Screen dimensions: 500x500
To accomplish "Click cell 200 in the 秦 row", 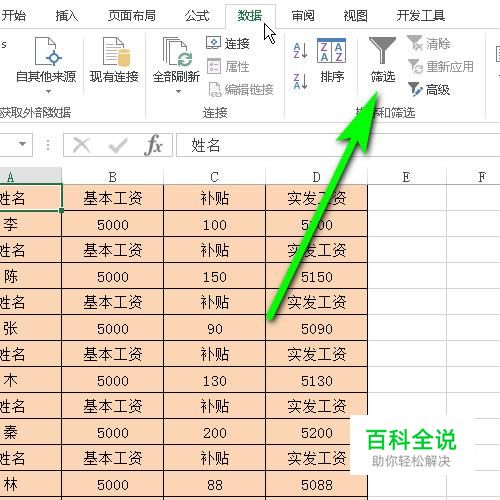I will pyautogui.click(x=214, y=432).
